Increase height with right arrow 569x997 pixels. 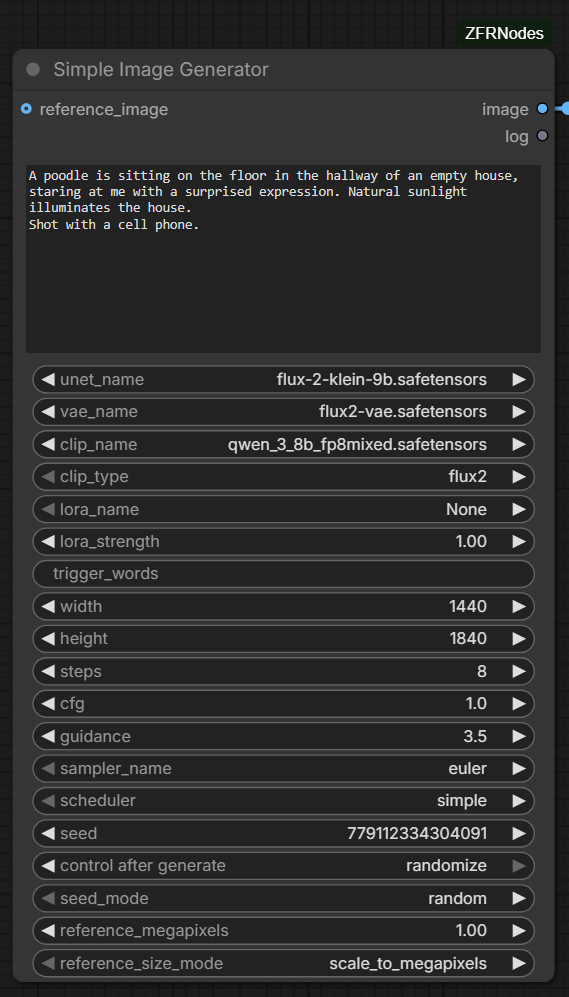519,639
